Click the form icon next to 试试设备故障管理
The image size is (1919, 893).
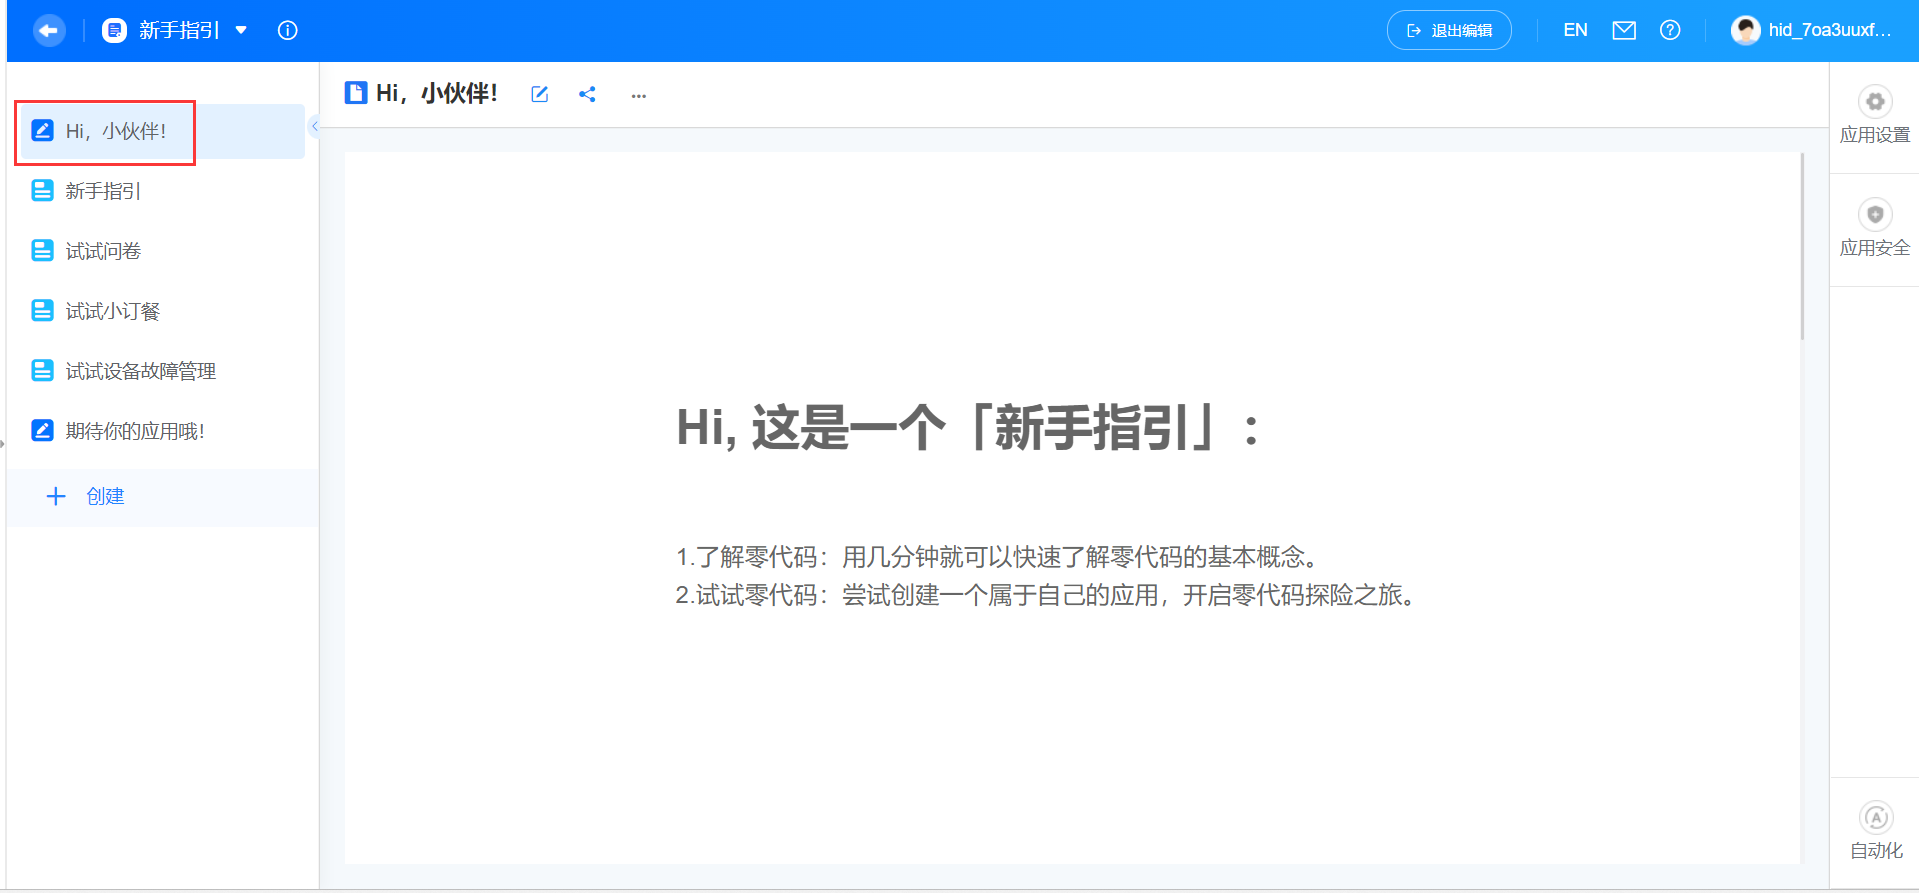click(42, 370)
